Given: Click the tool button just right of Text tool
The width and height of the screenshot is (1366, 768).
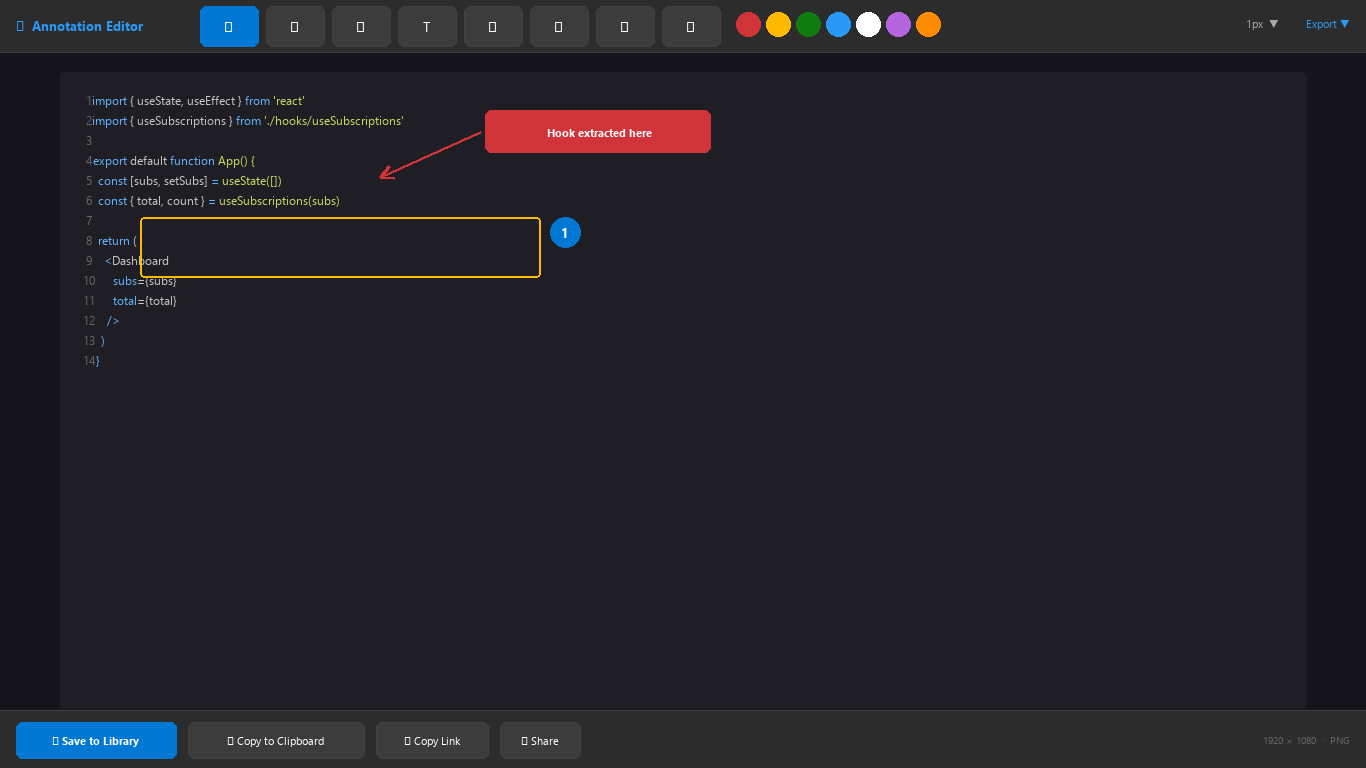Looking at the screenshot, I should click(493, 26).
